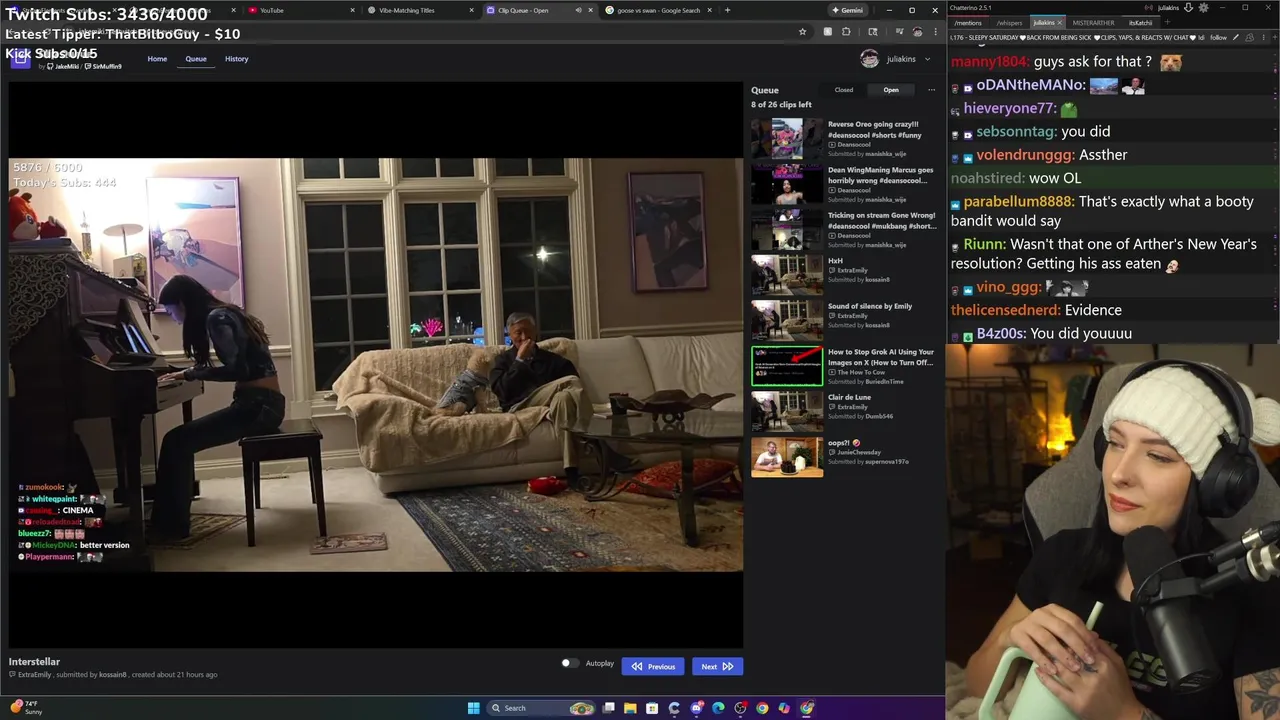
Task: Open the History nav tab
Action: pyautogui.click(x=237, y=59)
